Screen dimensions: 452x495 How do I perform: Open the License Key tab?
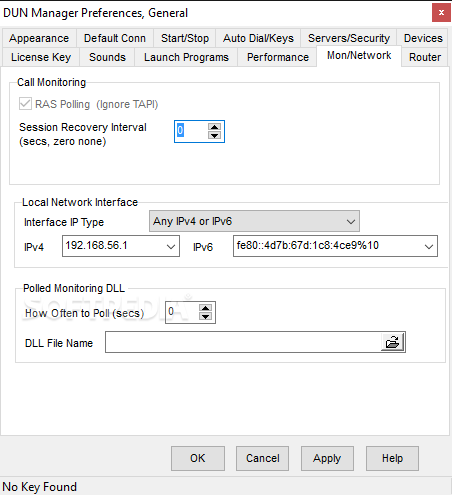(x=41, y=57)
